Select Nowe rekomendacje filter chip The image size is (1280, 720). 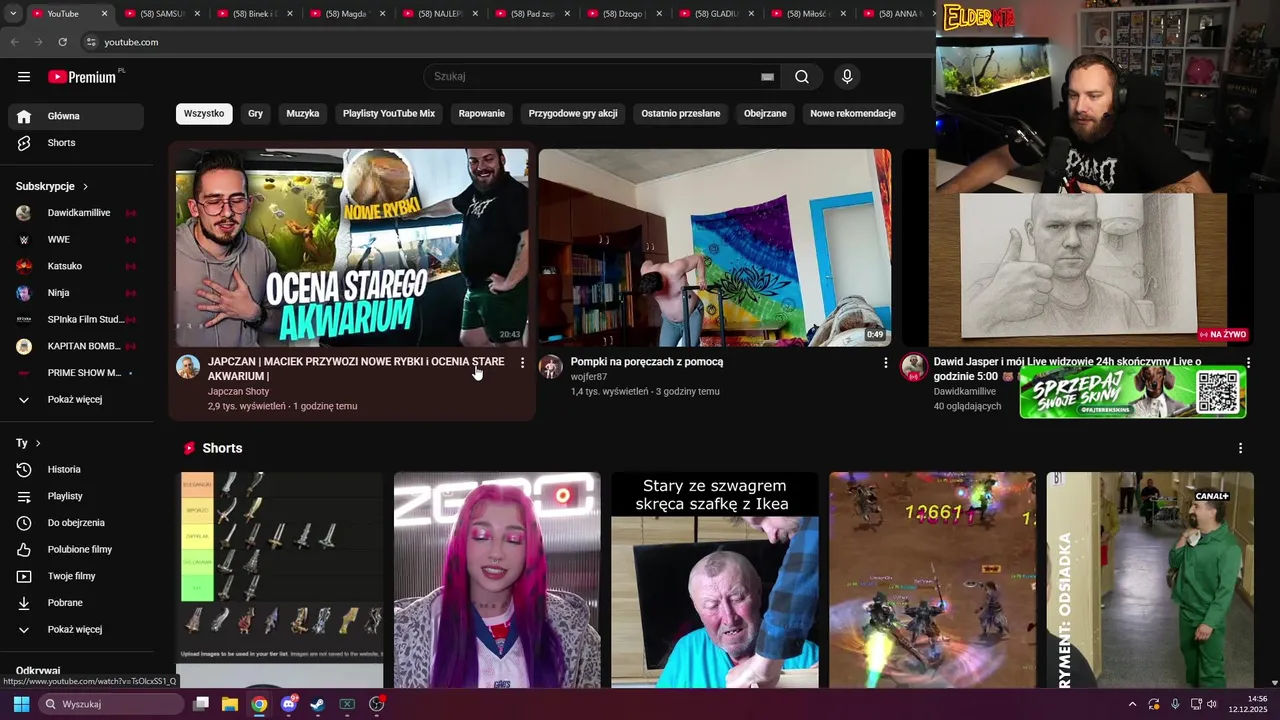click(853, 114)
